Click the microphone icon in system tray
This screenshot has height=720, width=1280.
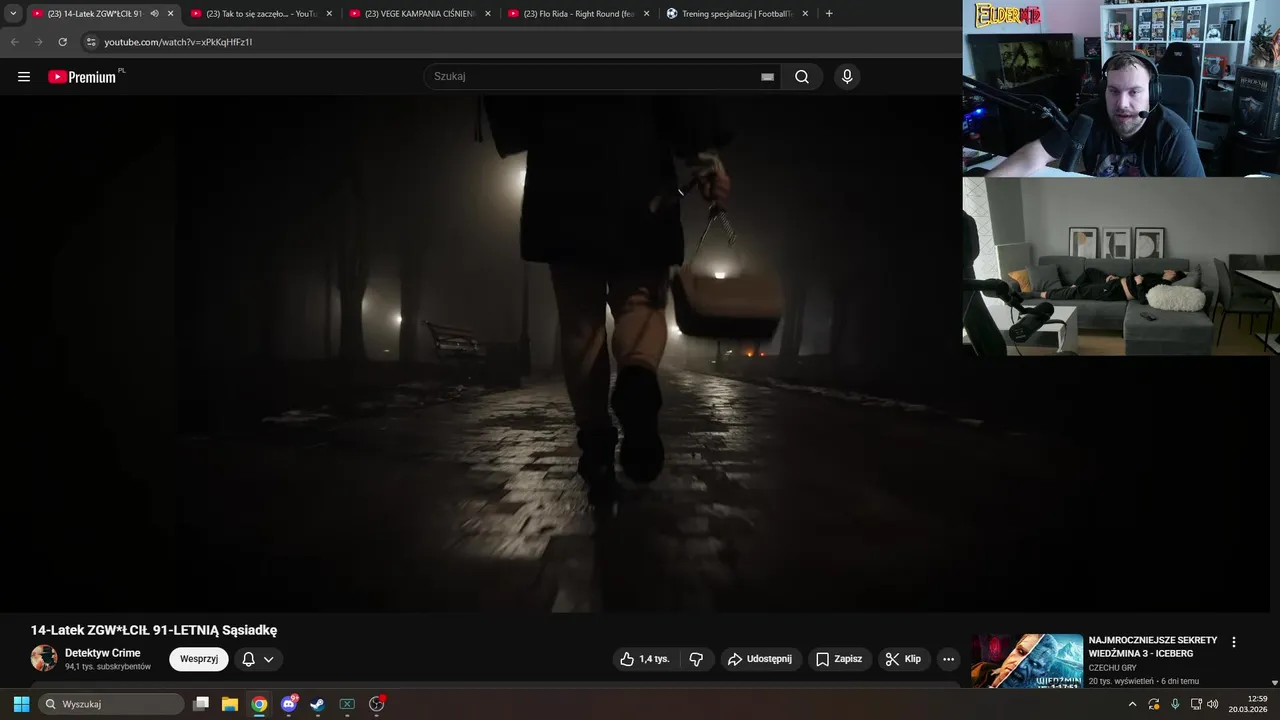tap(1175, 704)
